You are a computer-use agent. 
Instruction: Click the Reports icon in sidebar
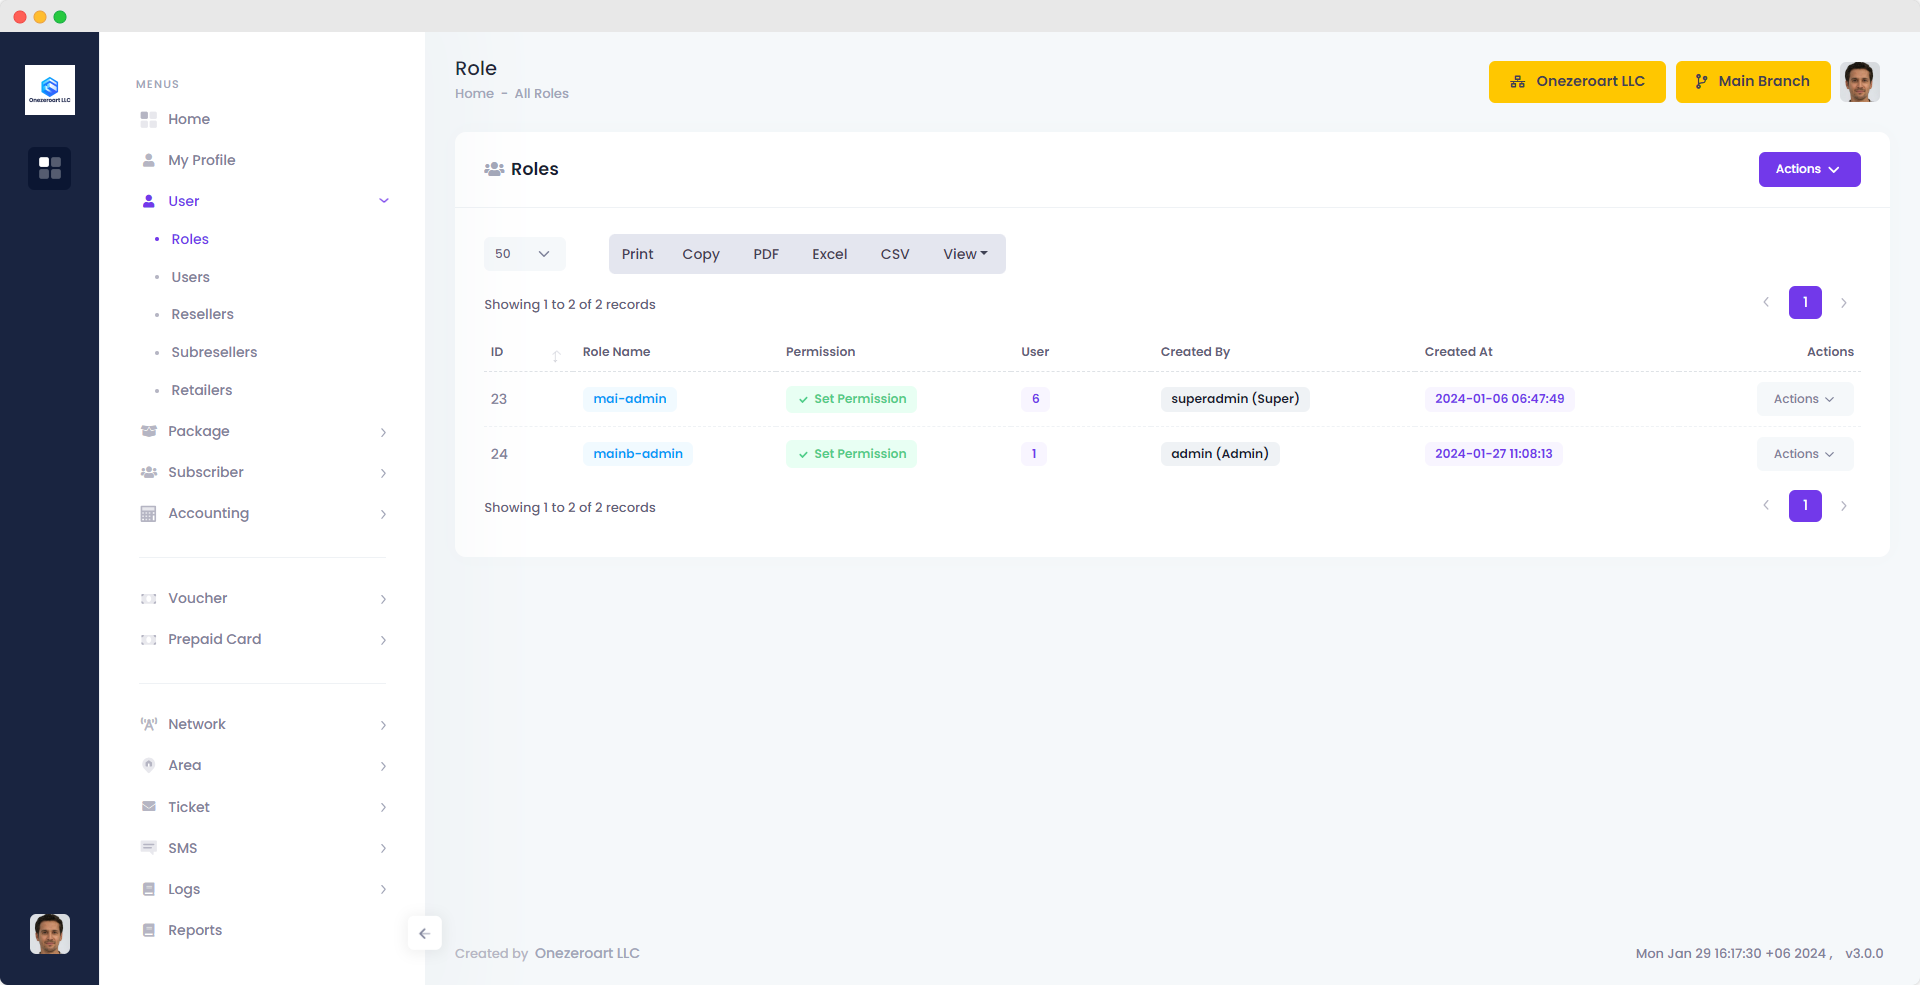(x=149, y=929)
